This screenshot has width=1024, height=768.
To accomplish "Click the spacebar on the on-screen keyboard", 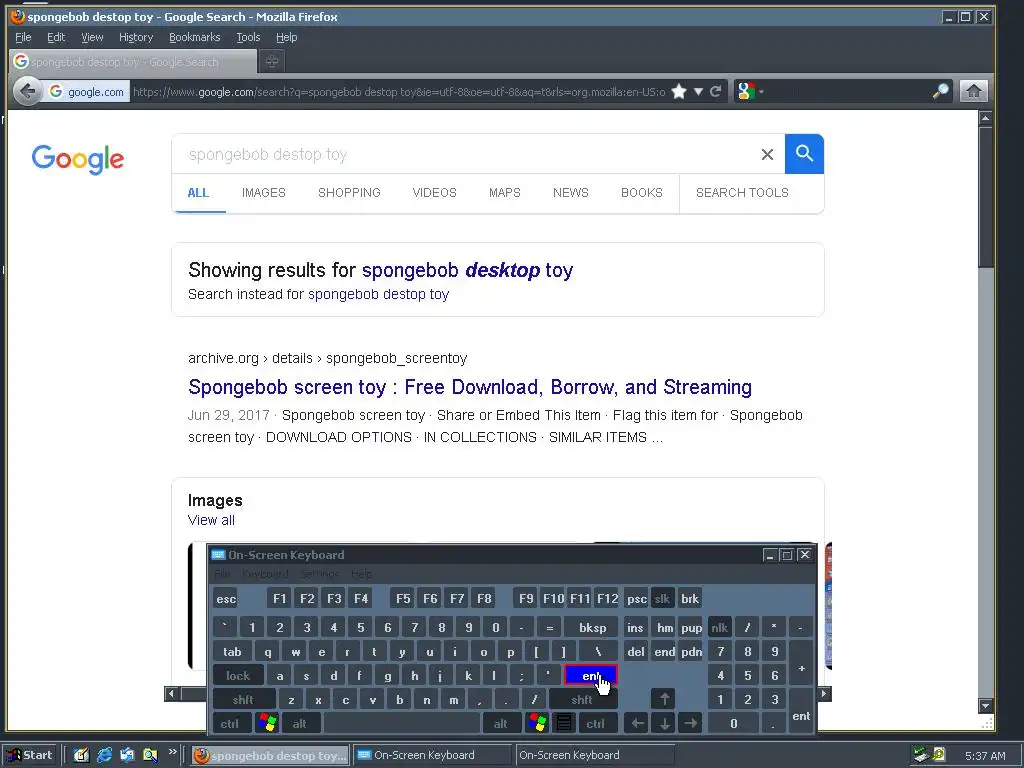I will click(x=402, y=723).
